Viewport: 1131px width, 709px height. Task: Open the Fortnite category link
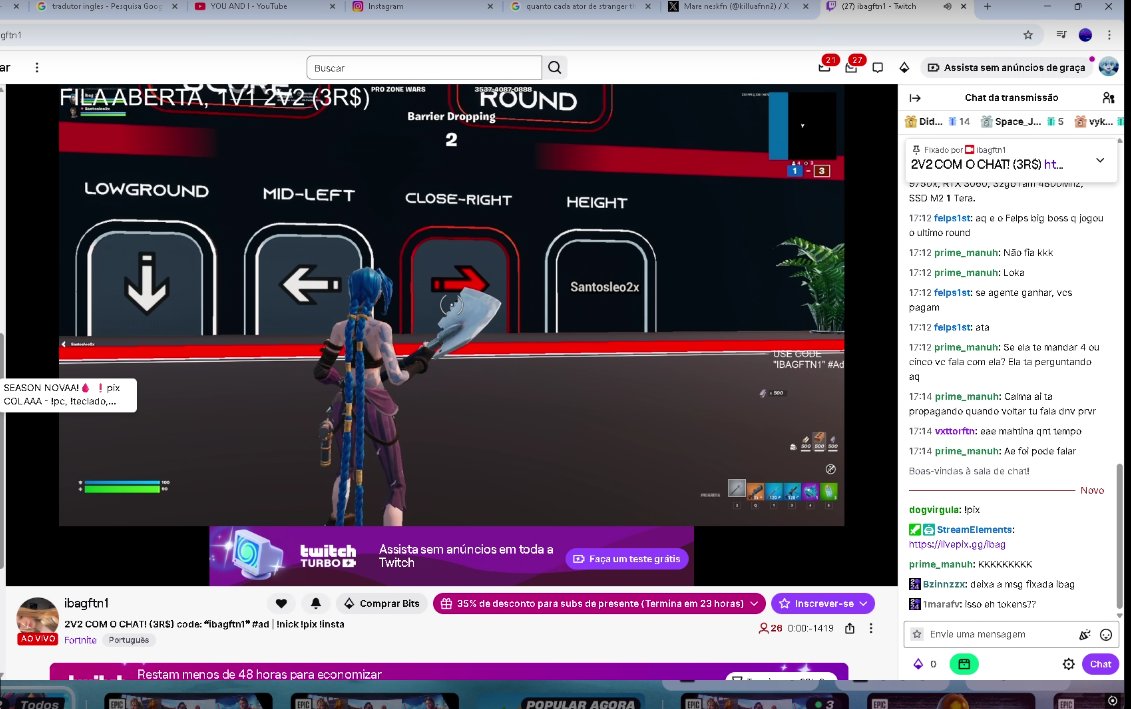(80, 640)
